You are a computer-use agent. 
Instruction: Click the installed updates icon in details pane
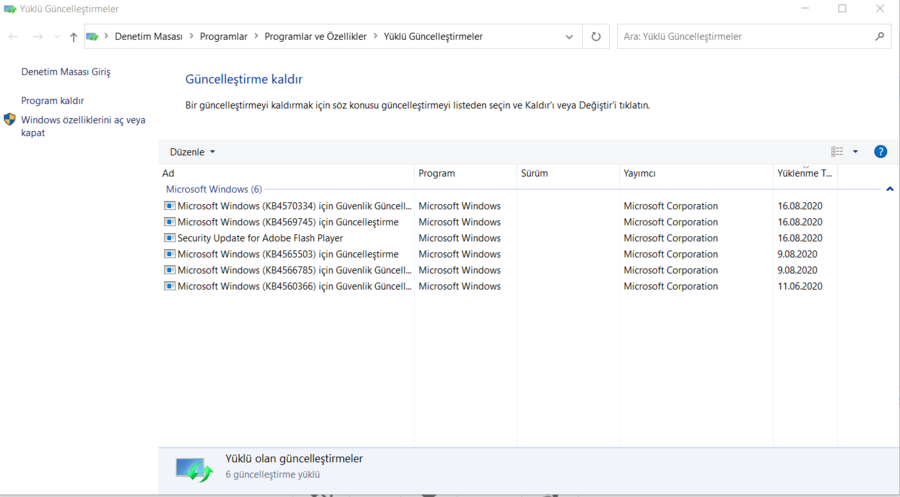coord(194,469)
